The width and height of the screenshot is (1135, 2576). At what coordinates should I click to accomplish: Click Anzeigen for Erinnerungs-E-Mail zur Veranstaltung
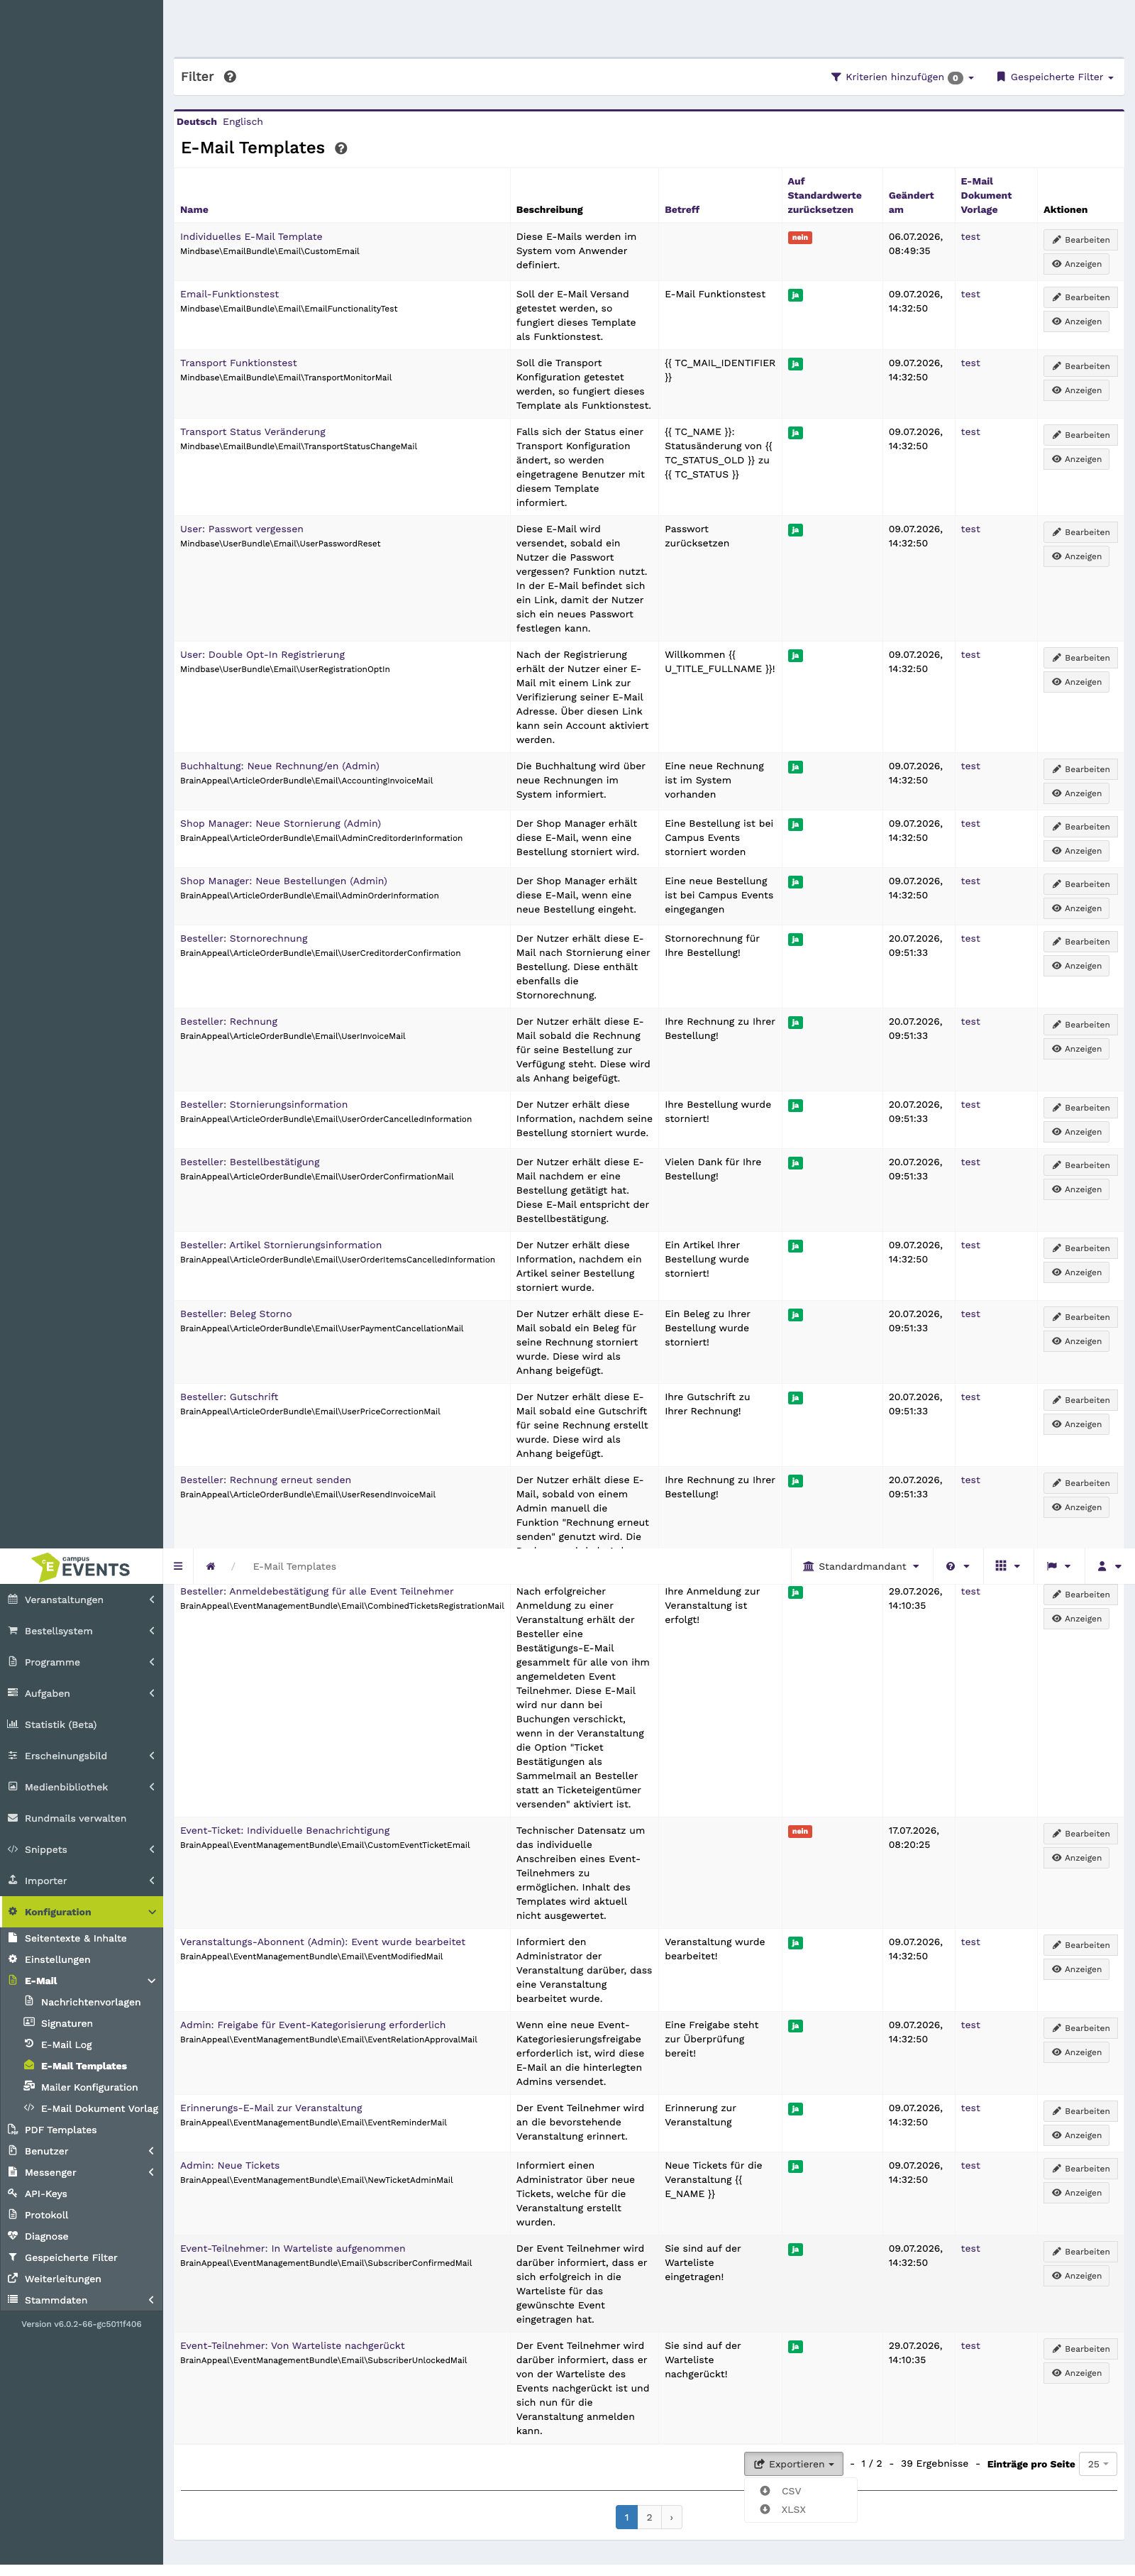pos(1076,2136)
